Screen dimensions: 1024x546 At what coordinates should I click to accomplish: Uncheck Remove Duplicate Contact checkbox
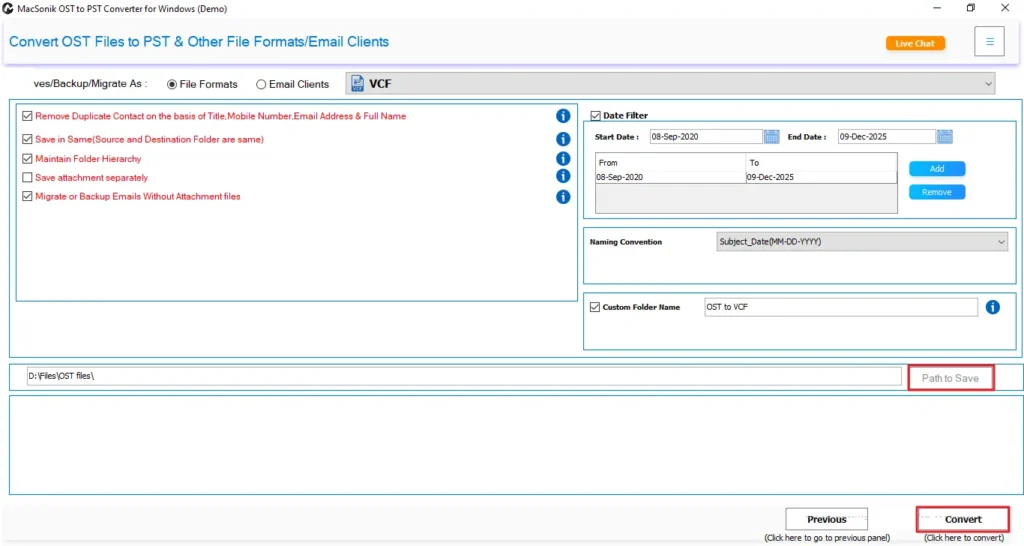click(27, 116)
